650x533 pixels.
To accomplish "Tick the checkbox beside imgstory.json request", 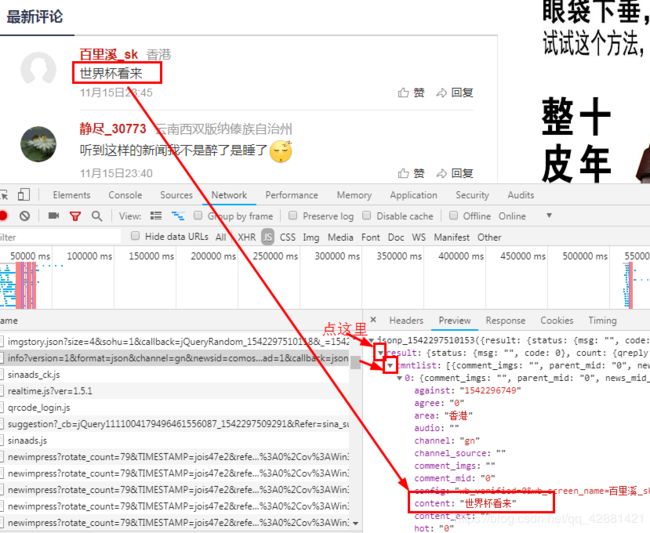I will 1,342.
